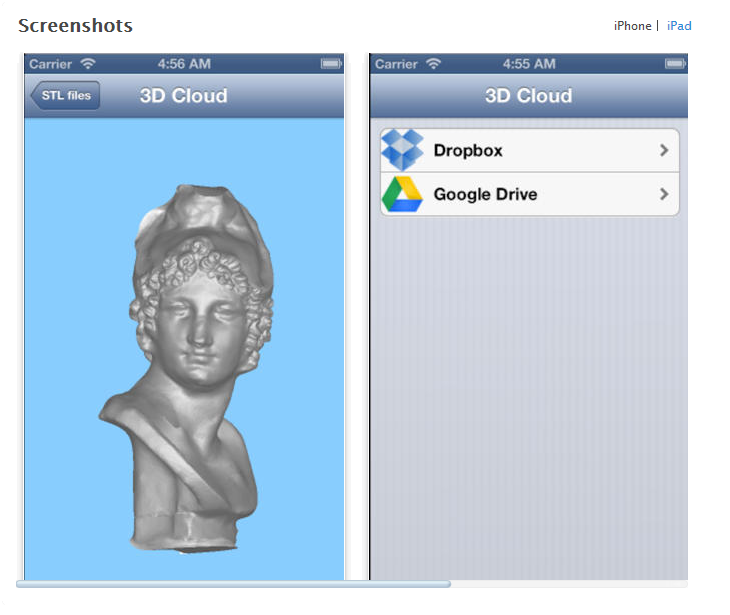Click the 3D Cloud title above the statue
The height and width of the screenshot is (615, 730).
(x=183, y=96)
